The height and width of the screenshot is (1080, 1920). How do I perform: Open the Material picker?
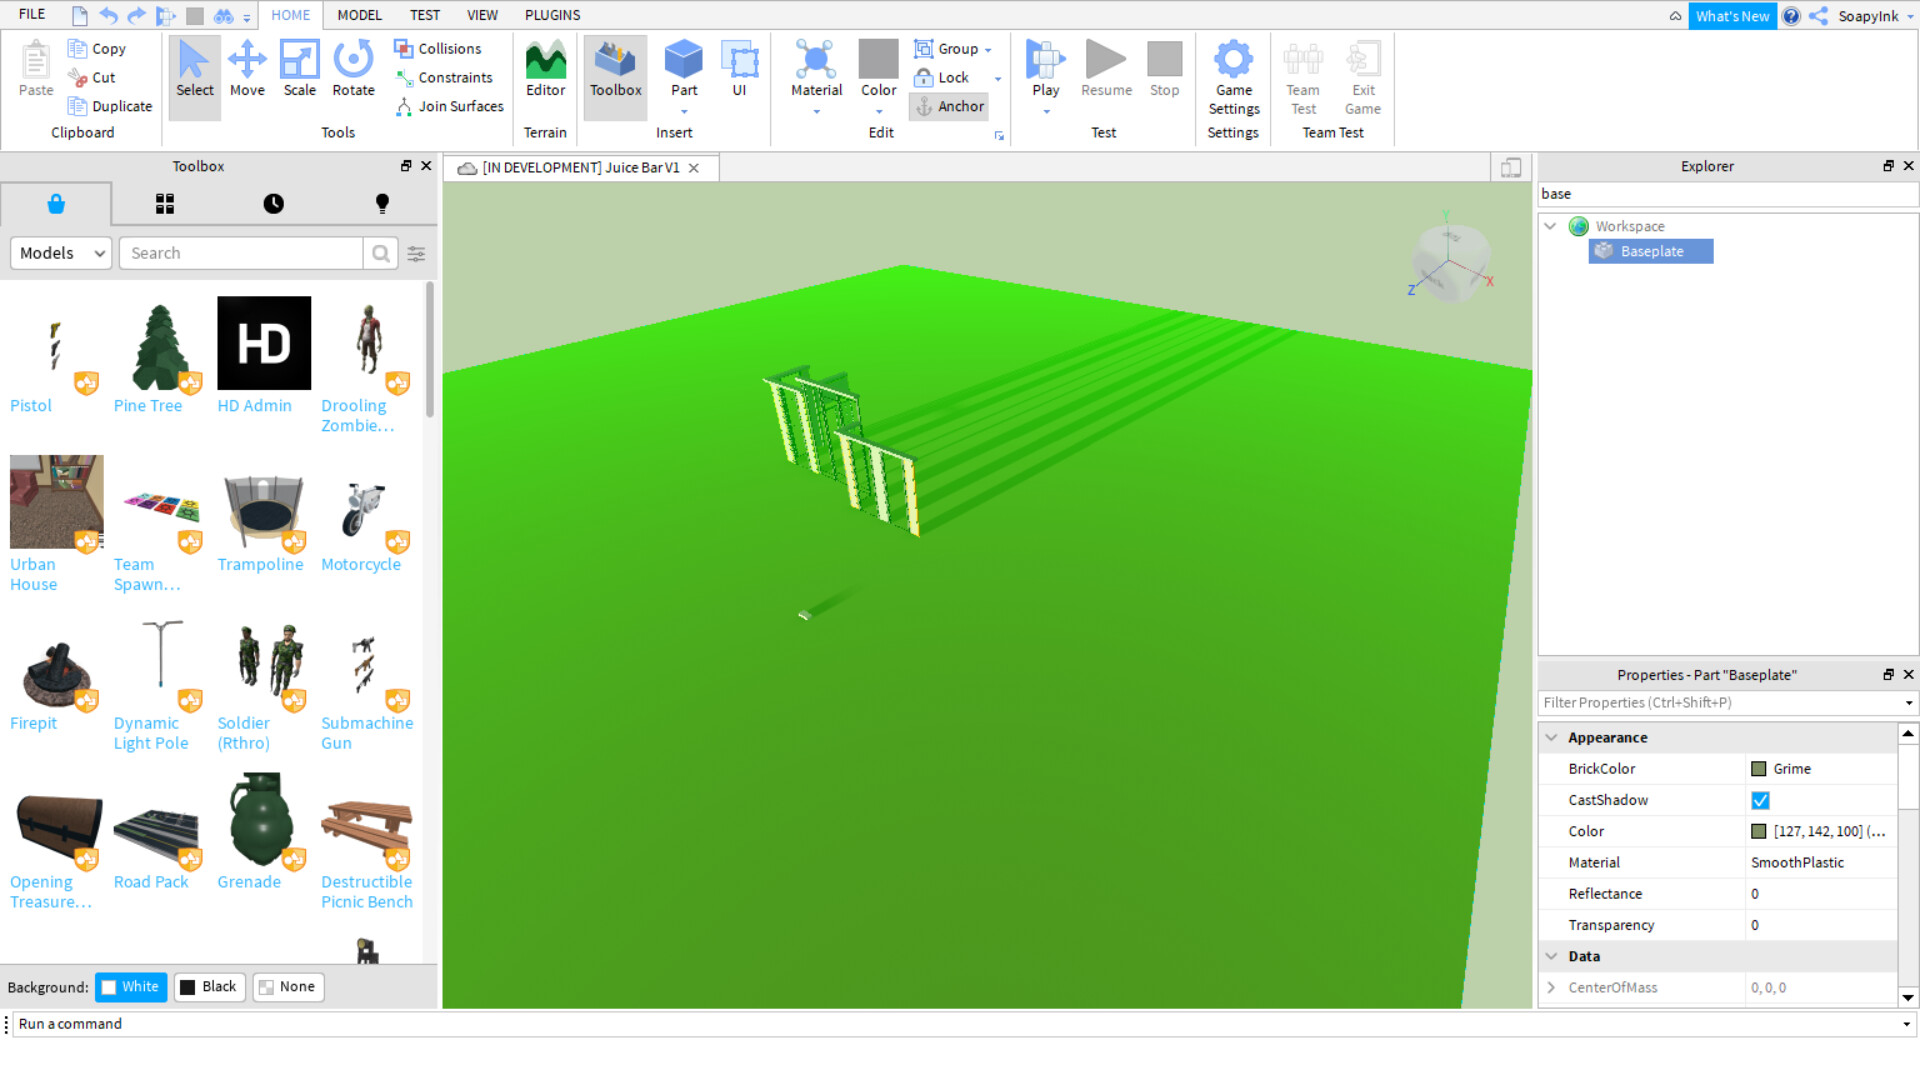point(816,70)
